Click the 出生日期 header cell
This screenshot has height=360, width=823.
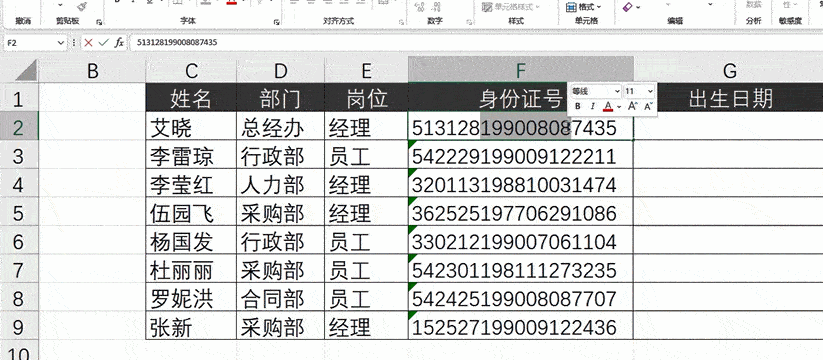729,98
